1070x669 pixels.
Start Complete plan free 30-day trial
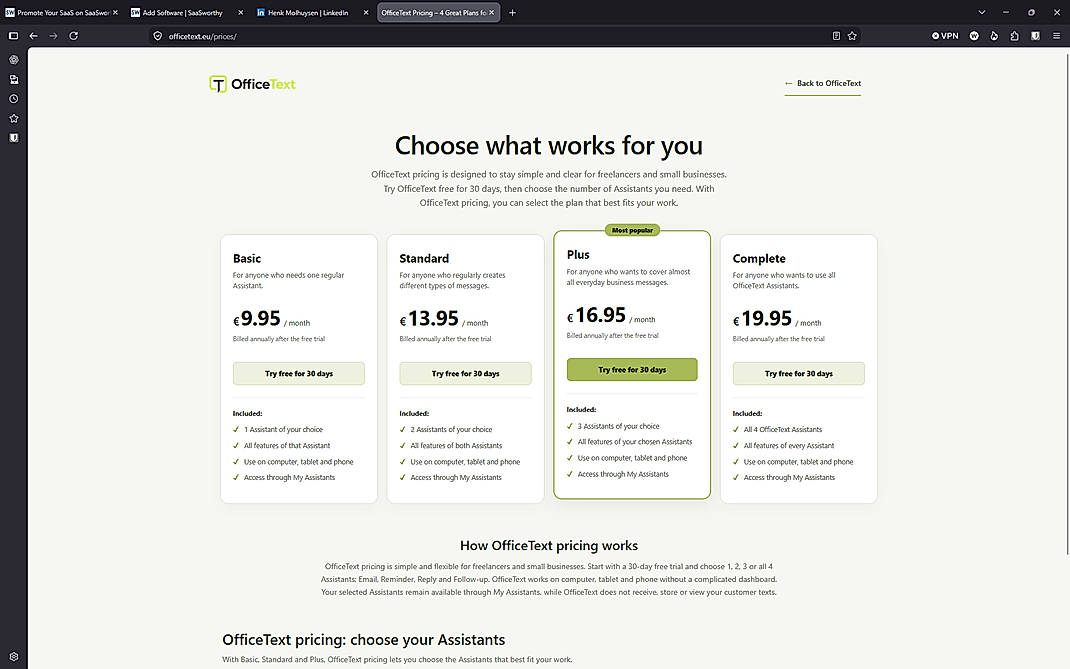[798, 373]
